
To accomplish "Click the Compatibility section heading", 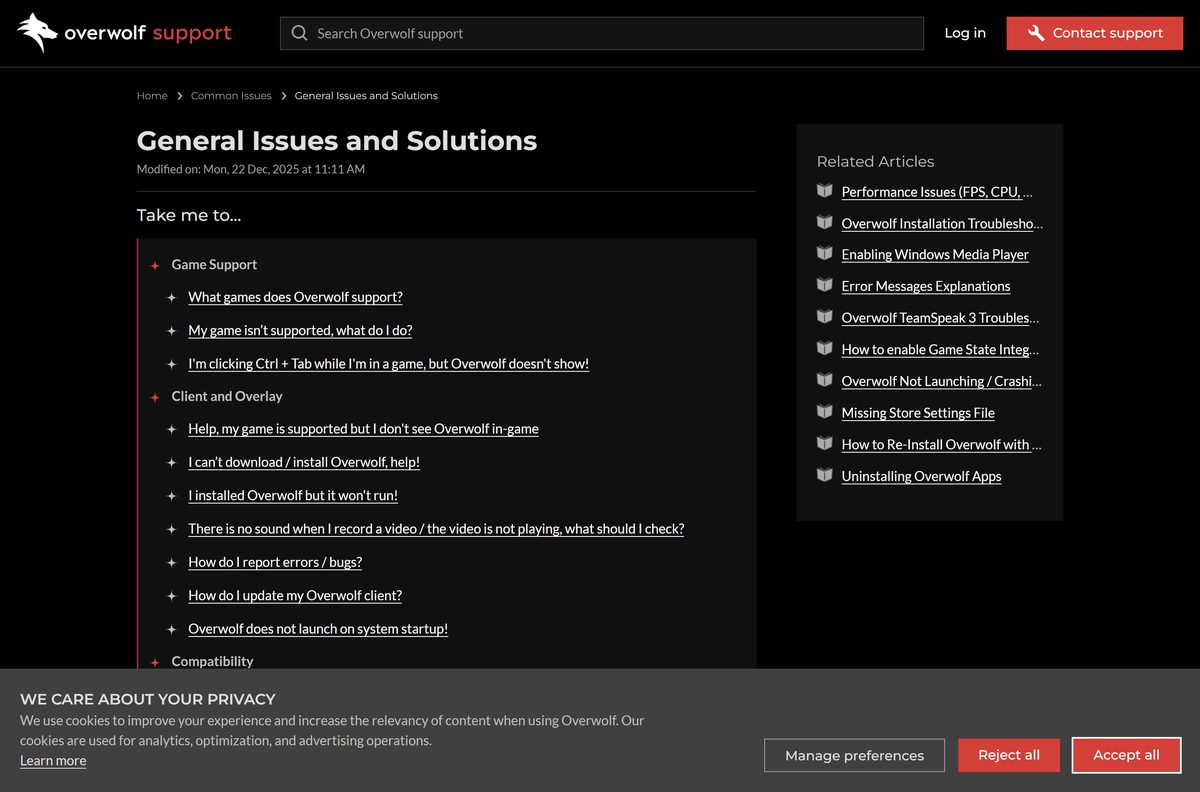I will 212,661.
